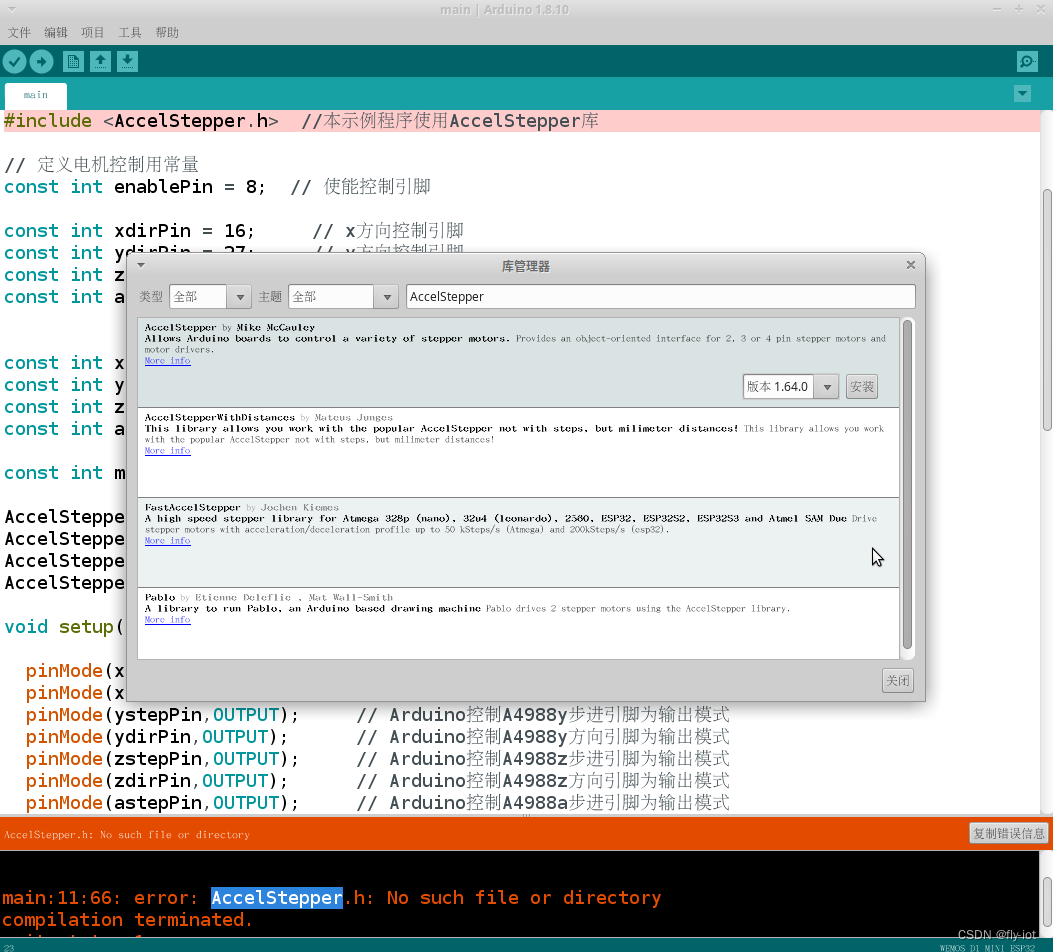Click the orange error status message
The image size is (1053, 952).
[x=127, y=835]
